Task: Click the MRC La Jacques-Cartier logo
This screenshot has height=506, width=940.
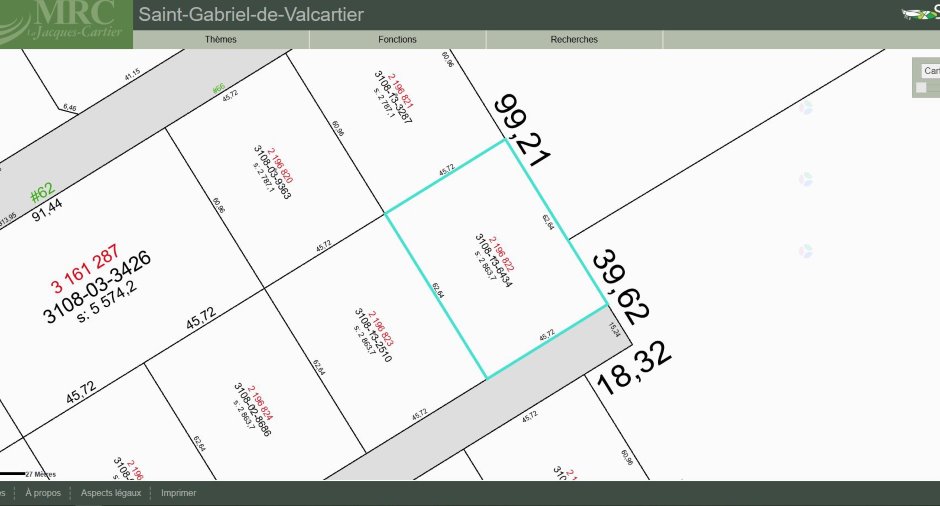Action: coord(66,24)
